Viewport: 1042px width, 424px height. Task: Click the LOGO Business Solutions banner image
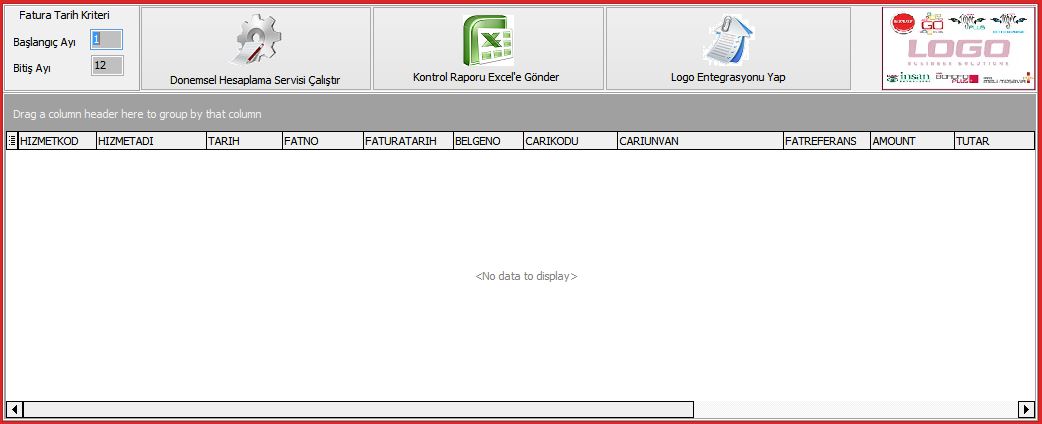click(x=958, y=49)
